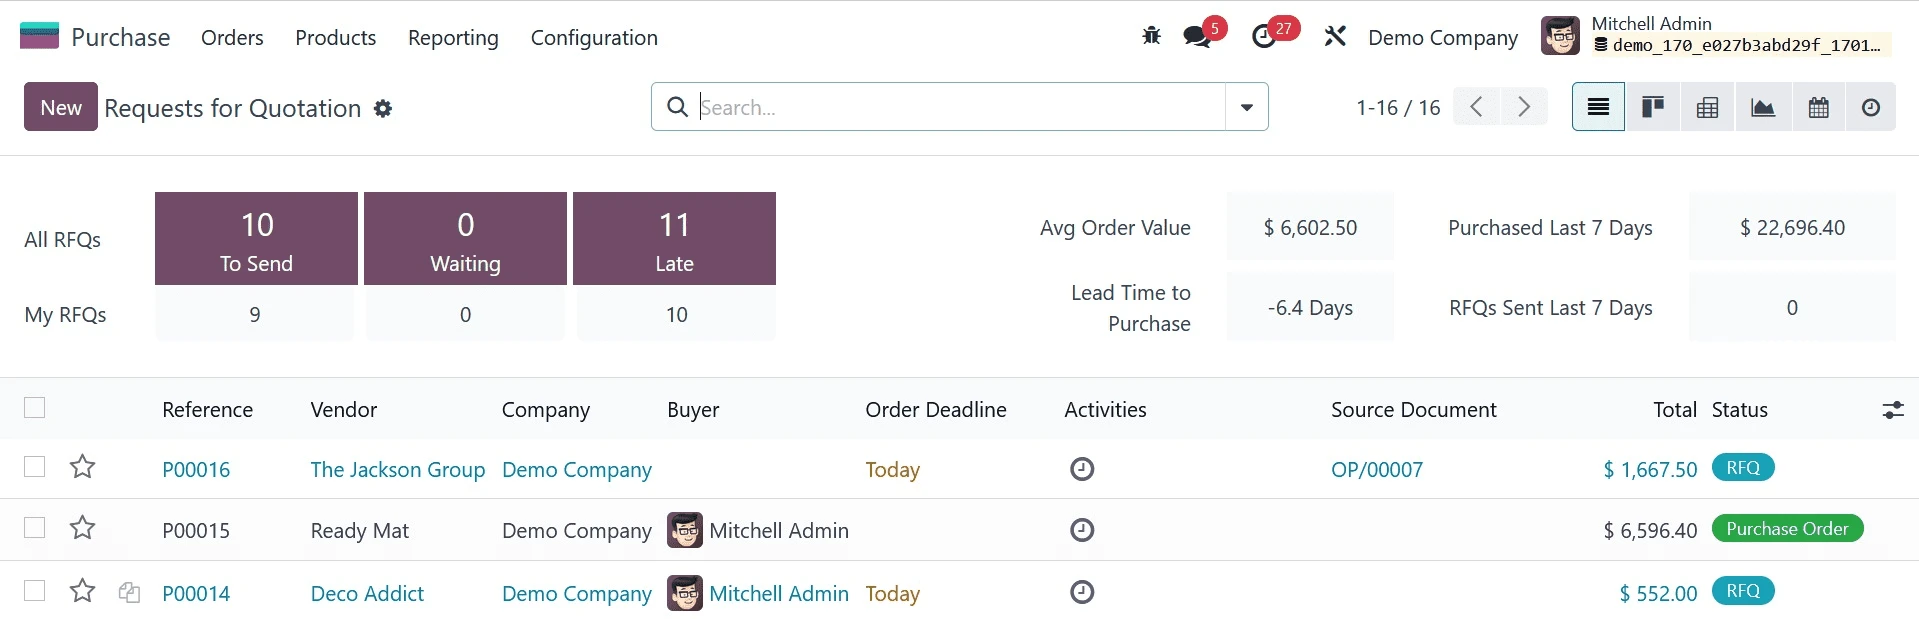Open the Configuration menu

click(594, 38)
